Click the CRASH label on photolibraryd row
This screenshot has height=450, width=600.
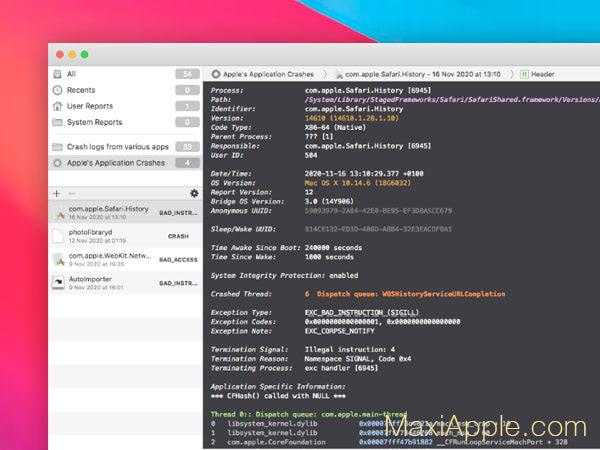(x=178, y=236)
